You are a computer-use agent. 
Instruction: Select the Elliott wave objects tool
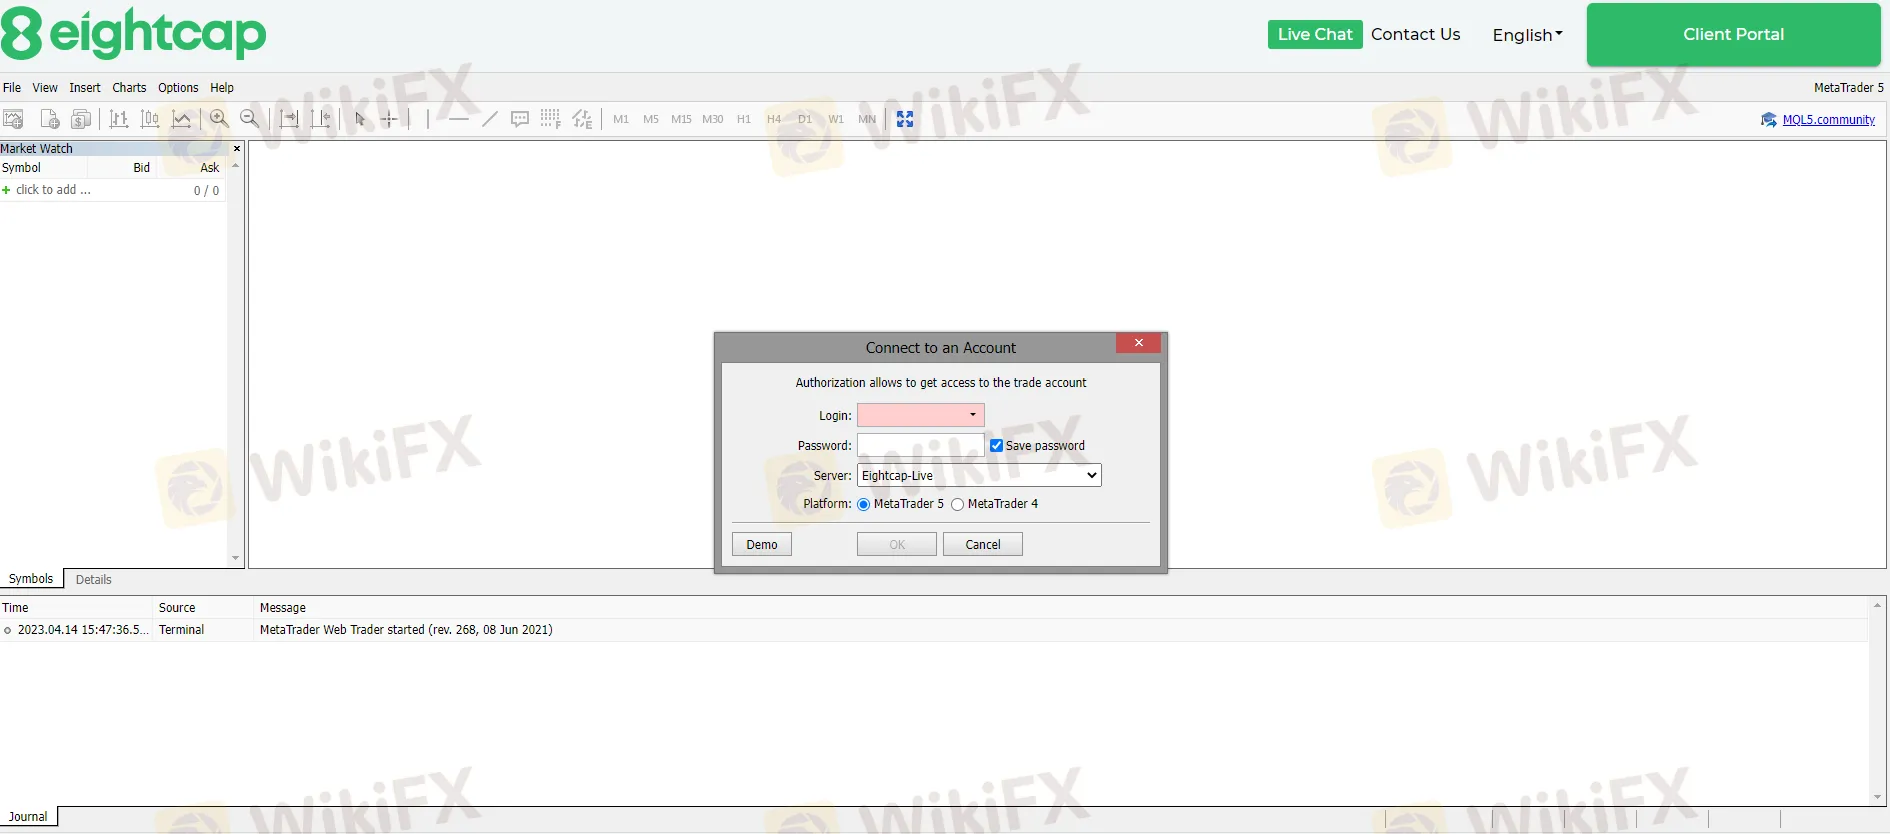pos(582,119)
